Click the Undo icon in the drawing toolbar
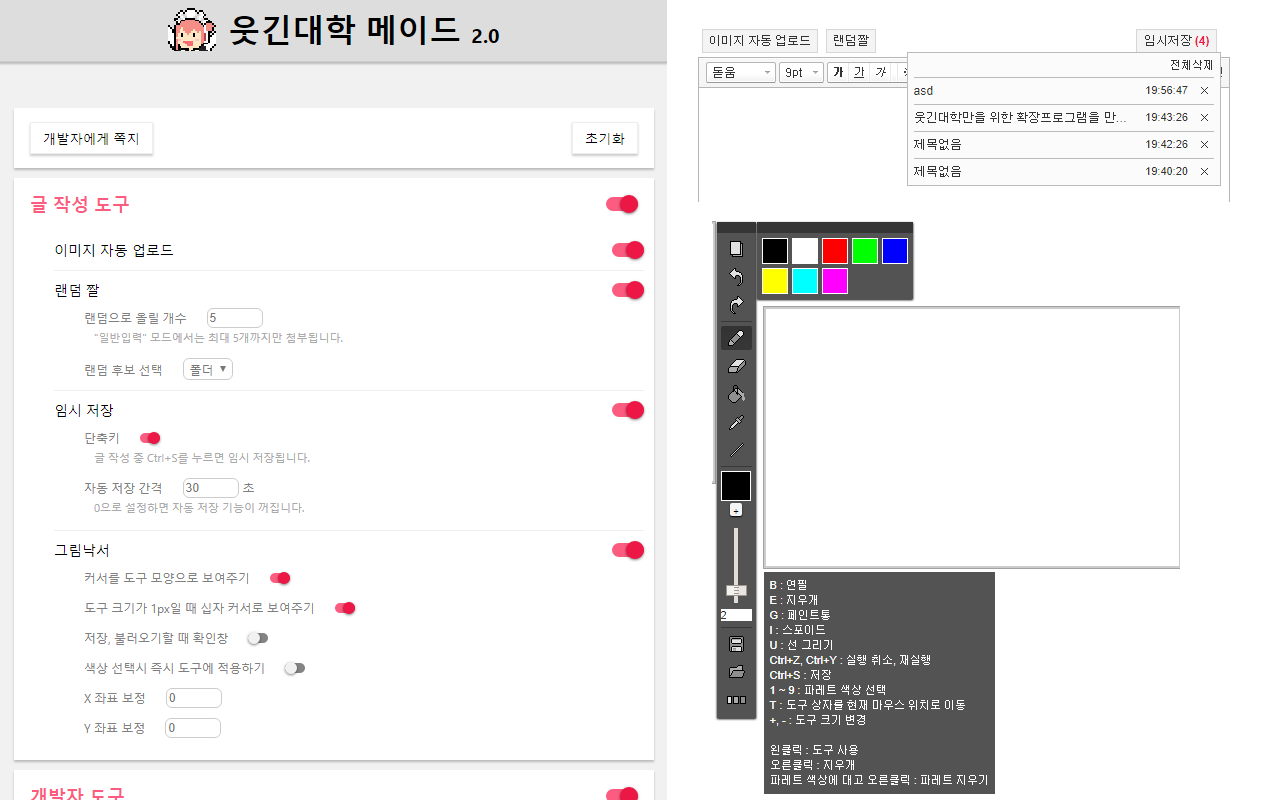Viewport: 1280px width, 800px height. click(x=736, y=277)
